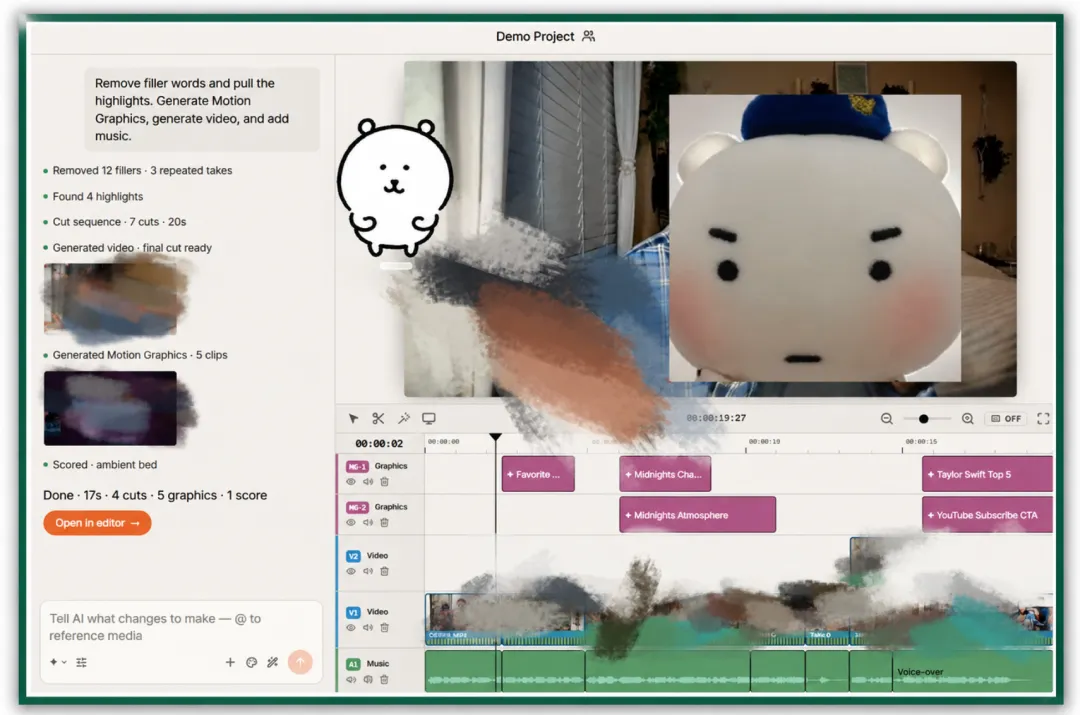Click the headphones solo icon on A1 Music
Image resolution: width=1080 pixels, height=715 pixels.
click(x=368, y=679)
